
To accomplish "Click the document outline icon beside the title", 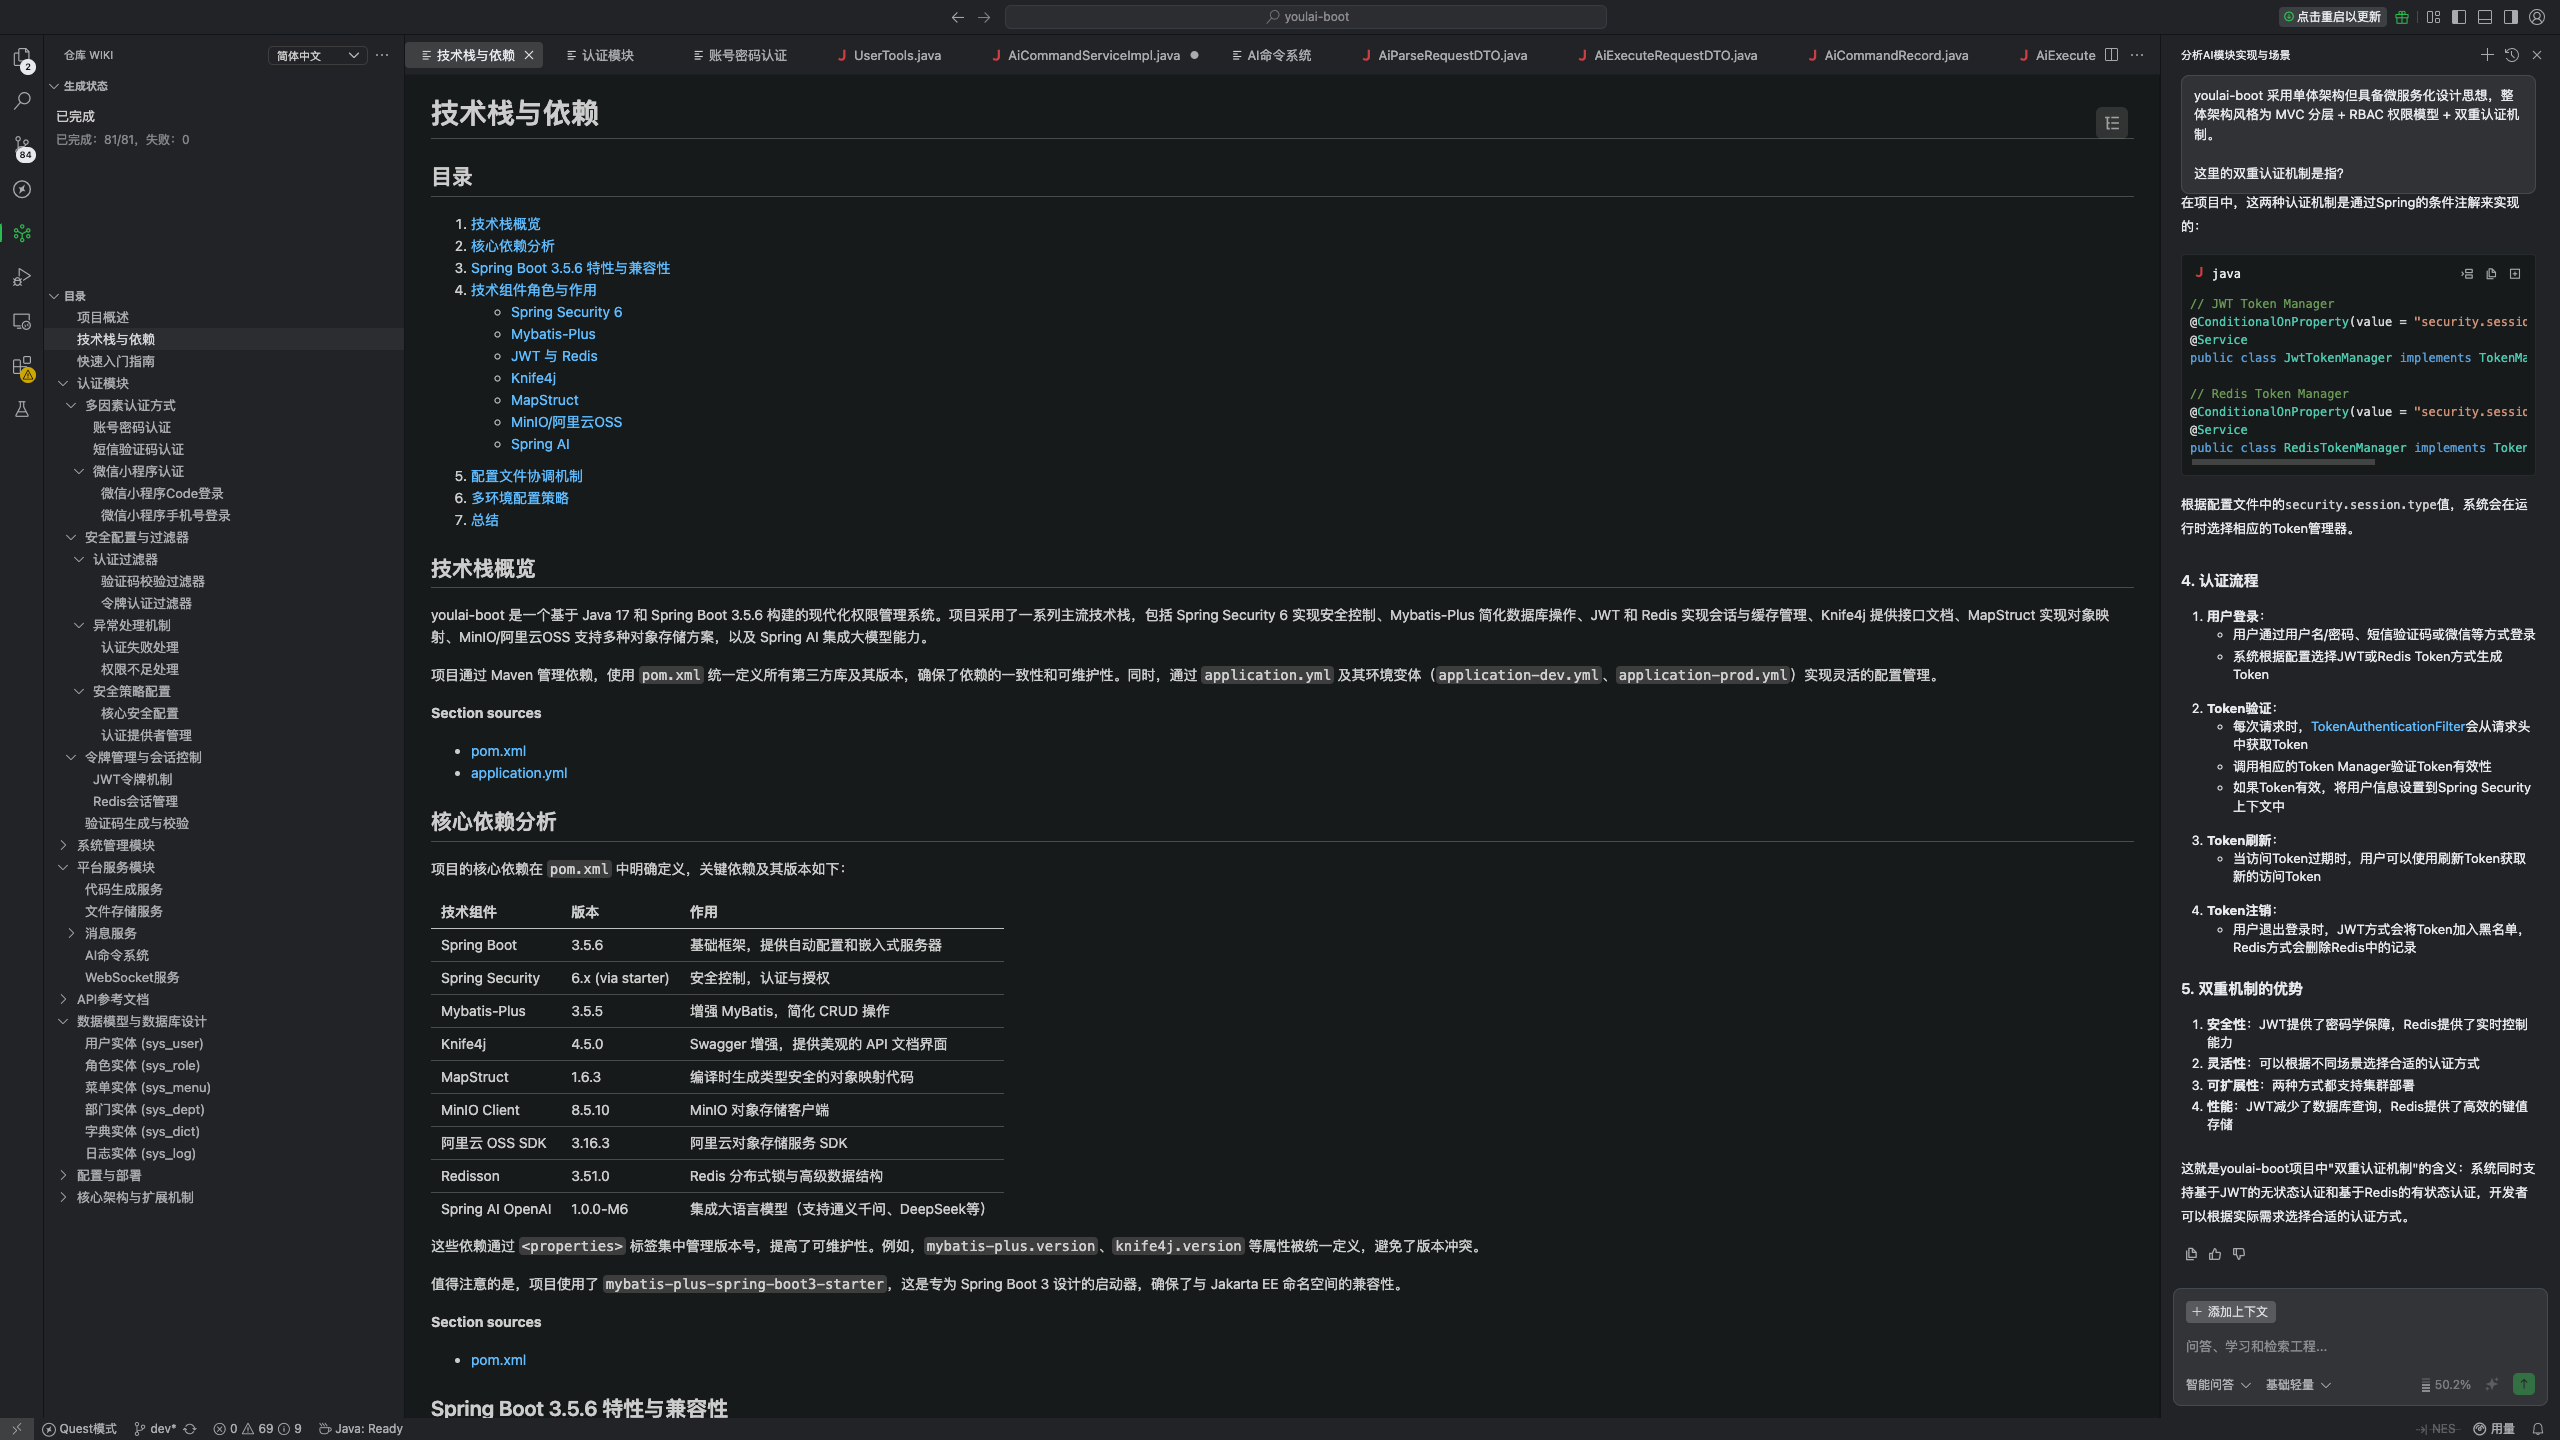I will (2111, 123).
